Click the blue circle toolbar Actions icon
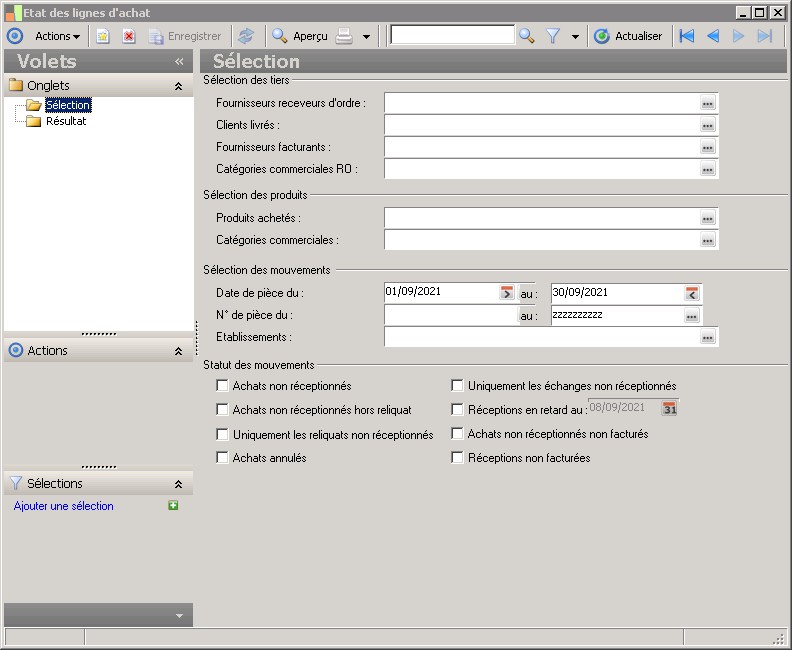 tap(15, 36)
